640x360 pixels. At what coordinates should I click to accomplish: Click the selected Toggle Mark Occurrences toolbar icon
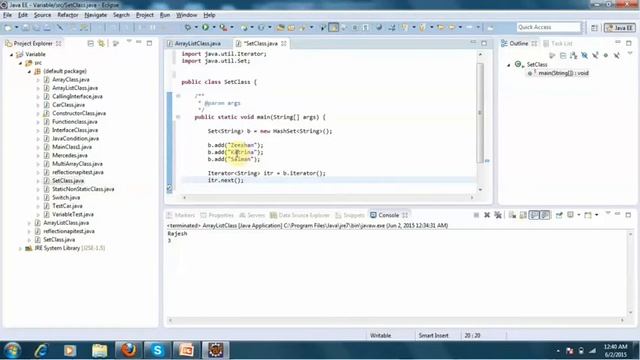[x=334, y=27]
